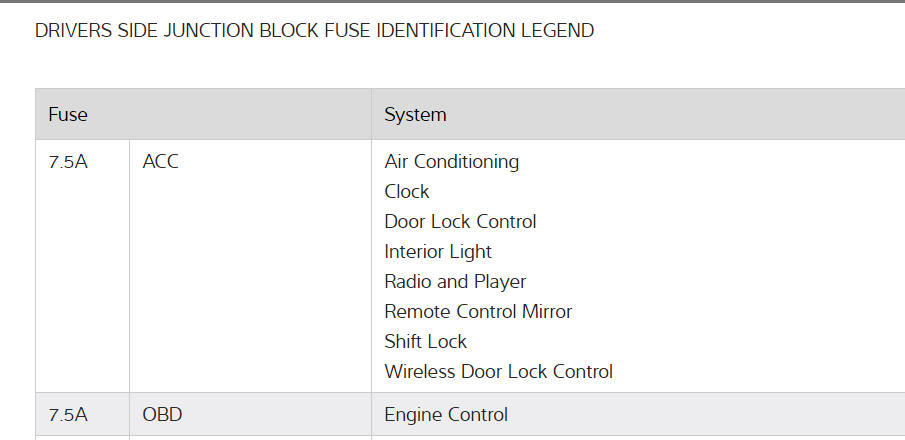Click the word FUSE in the heading
The width and height of the screenshot is (905, 440).
(x=347, y=31)
